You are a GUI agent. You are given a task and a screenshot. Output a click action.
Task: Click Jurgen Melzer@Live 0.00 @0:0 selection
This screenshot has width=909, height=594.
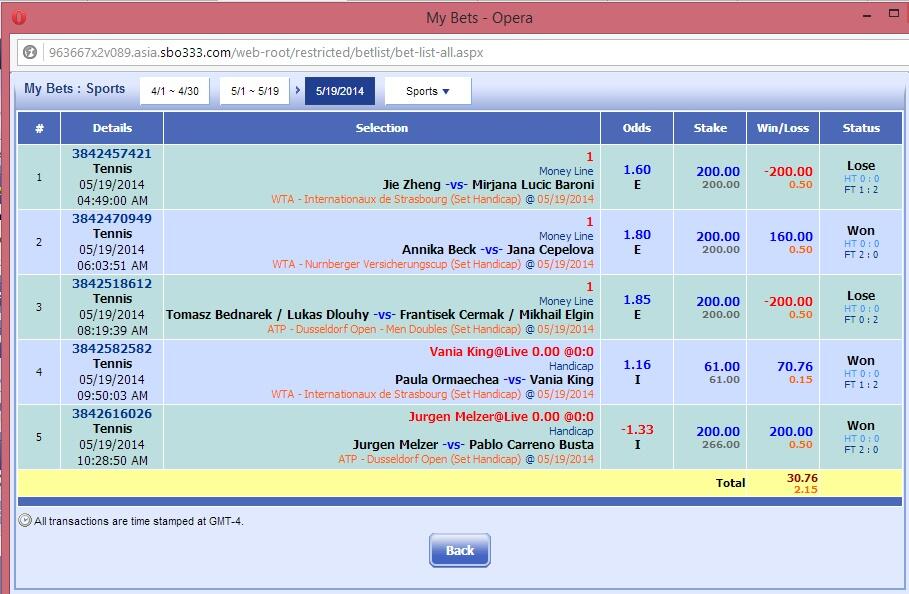[501, 416]
